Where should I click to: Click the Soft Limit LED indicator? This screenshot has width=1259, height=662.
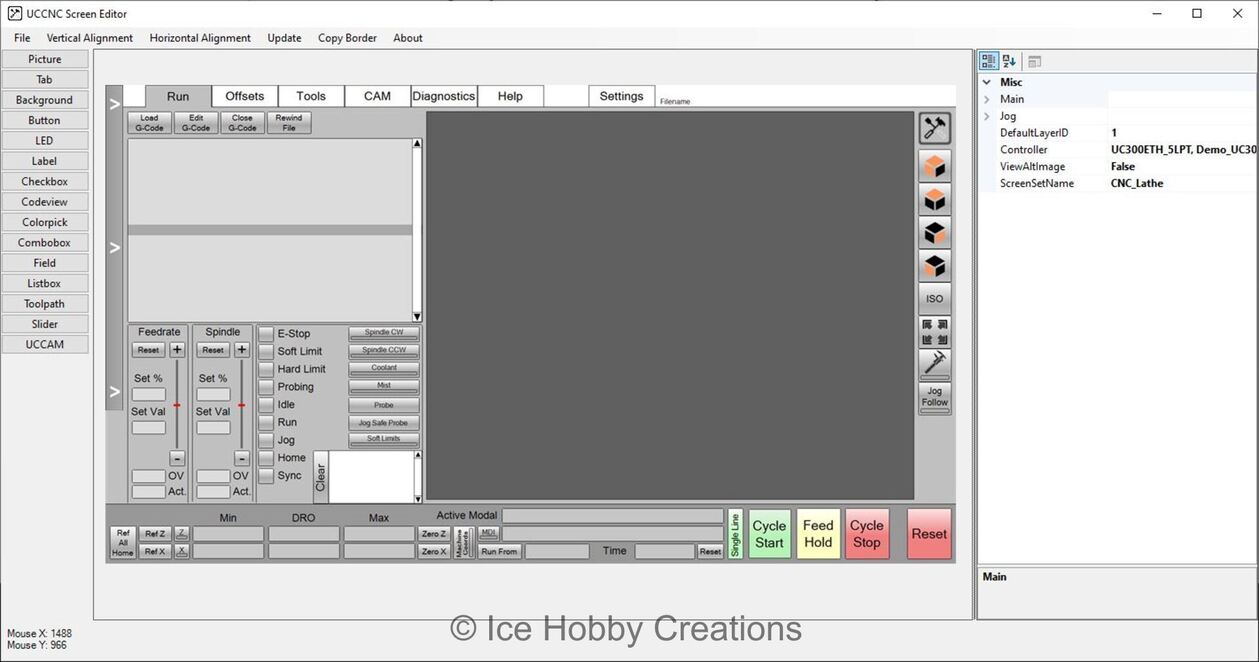pyautogui.click(x=266, y=352)
